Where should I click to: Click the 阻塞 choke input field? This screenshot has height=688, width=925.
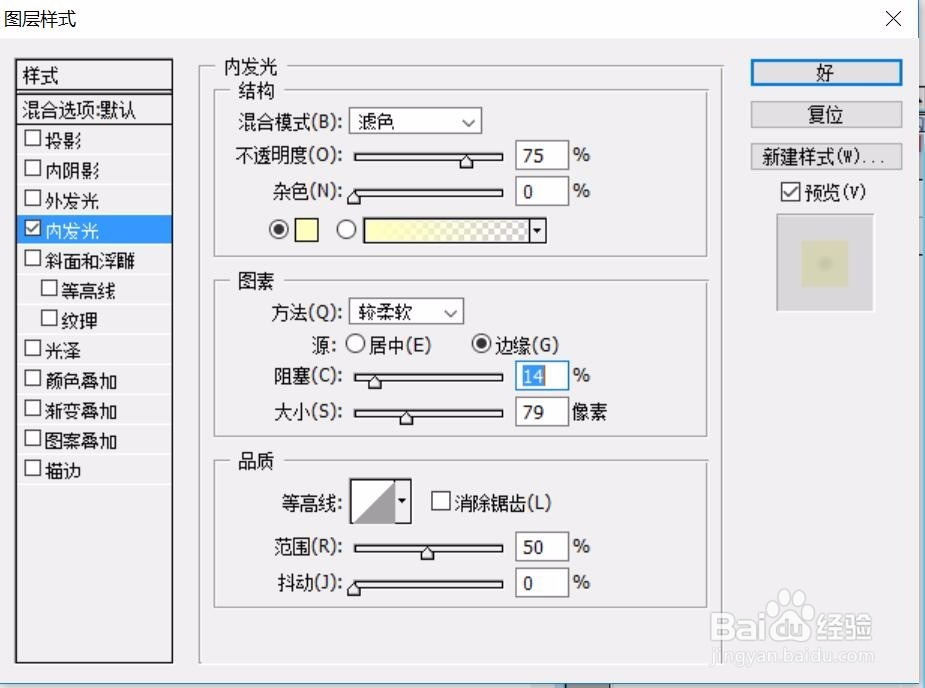coord(540,376)
